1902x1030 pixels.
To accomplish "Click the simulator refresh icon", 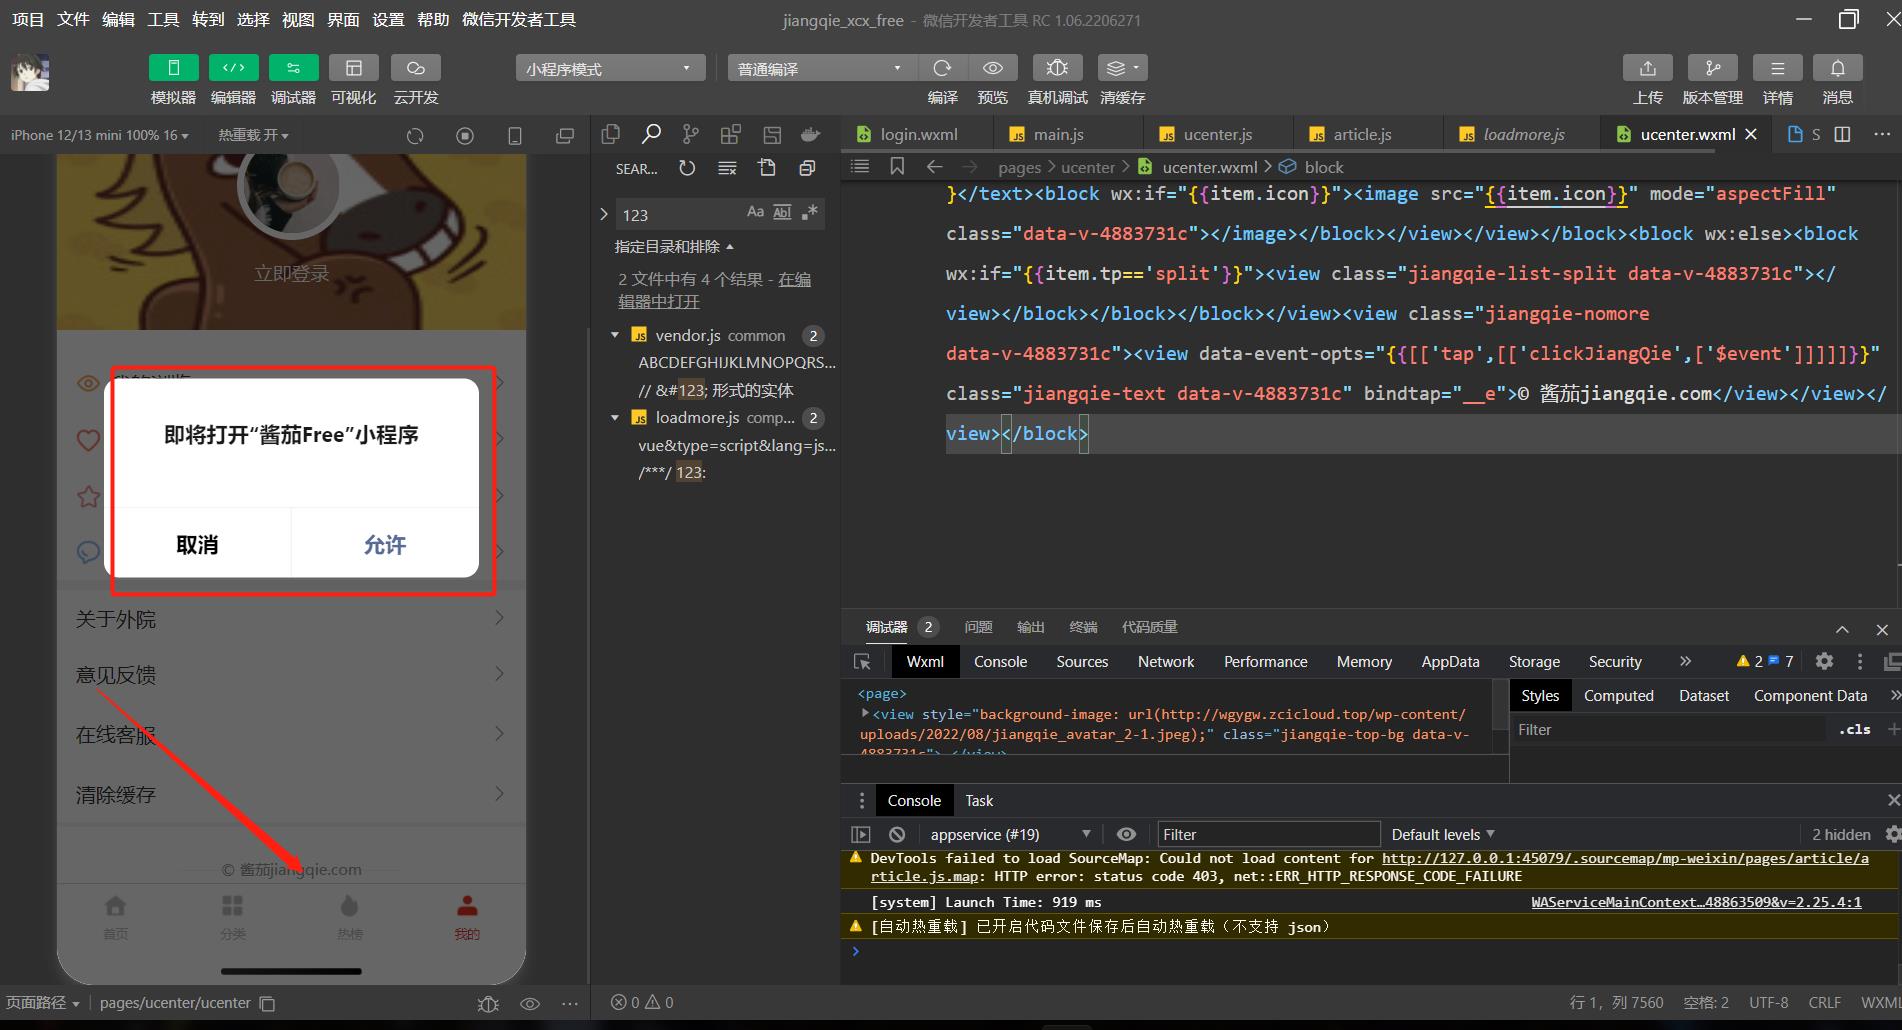I will coord(415,136).
